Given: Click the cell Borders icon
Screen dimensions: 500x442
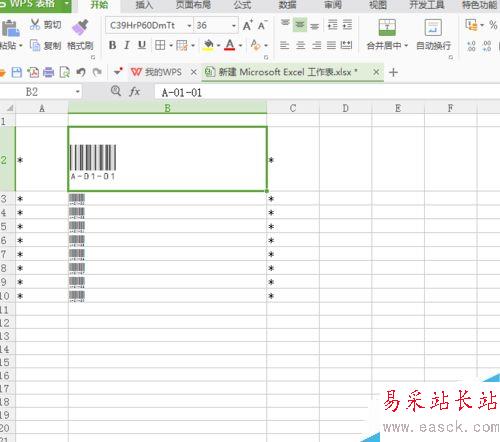Looking at the screenshot, I should [x=160, y=45].
